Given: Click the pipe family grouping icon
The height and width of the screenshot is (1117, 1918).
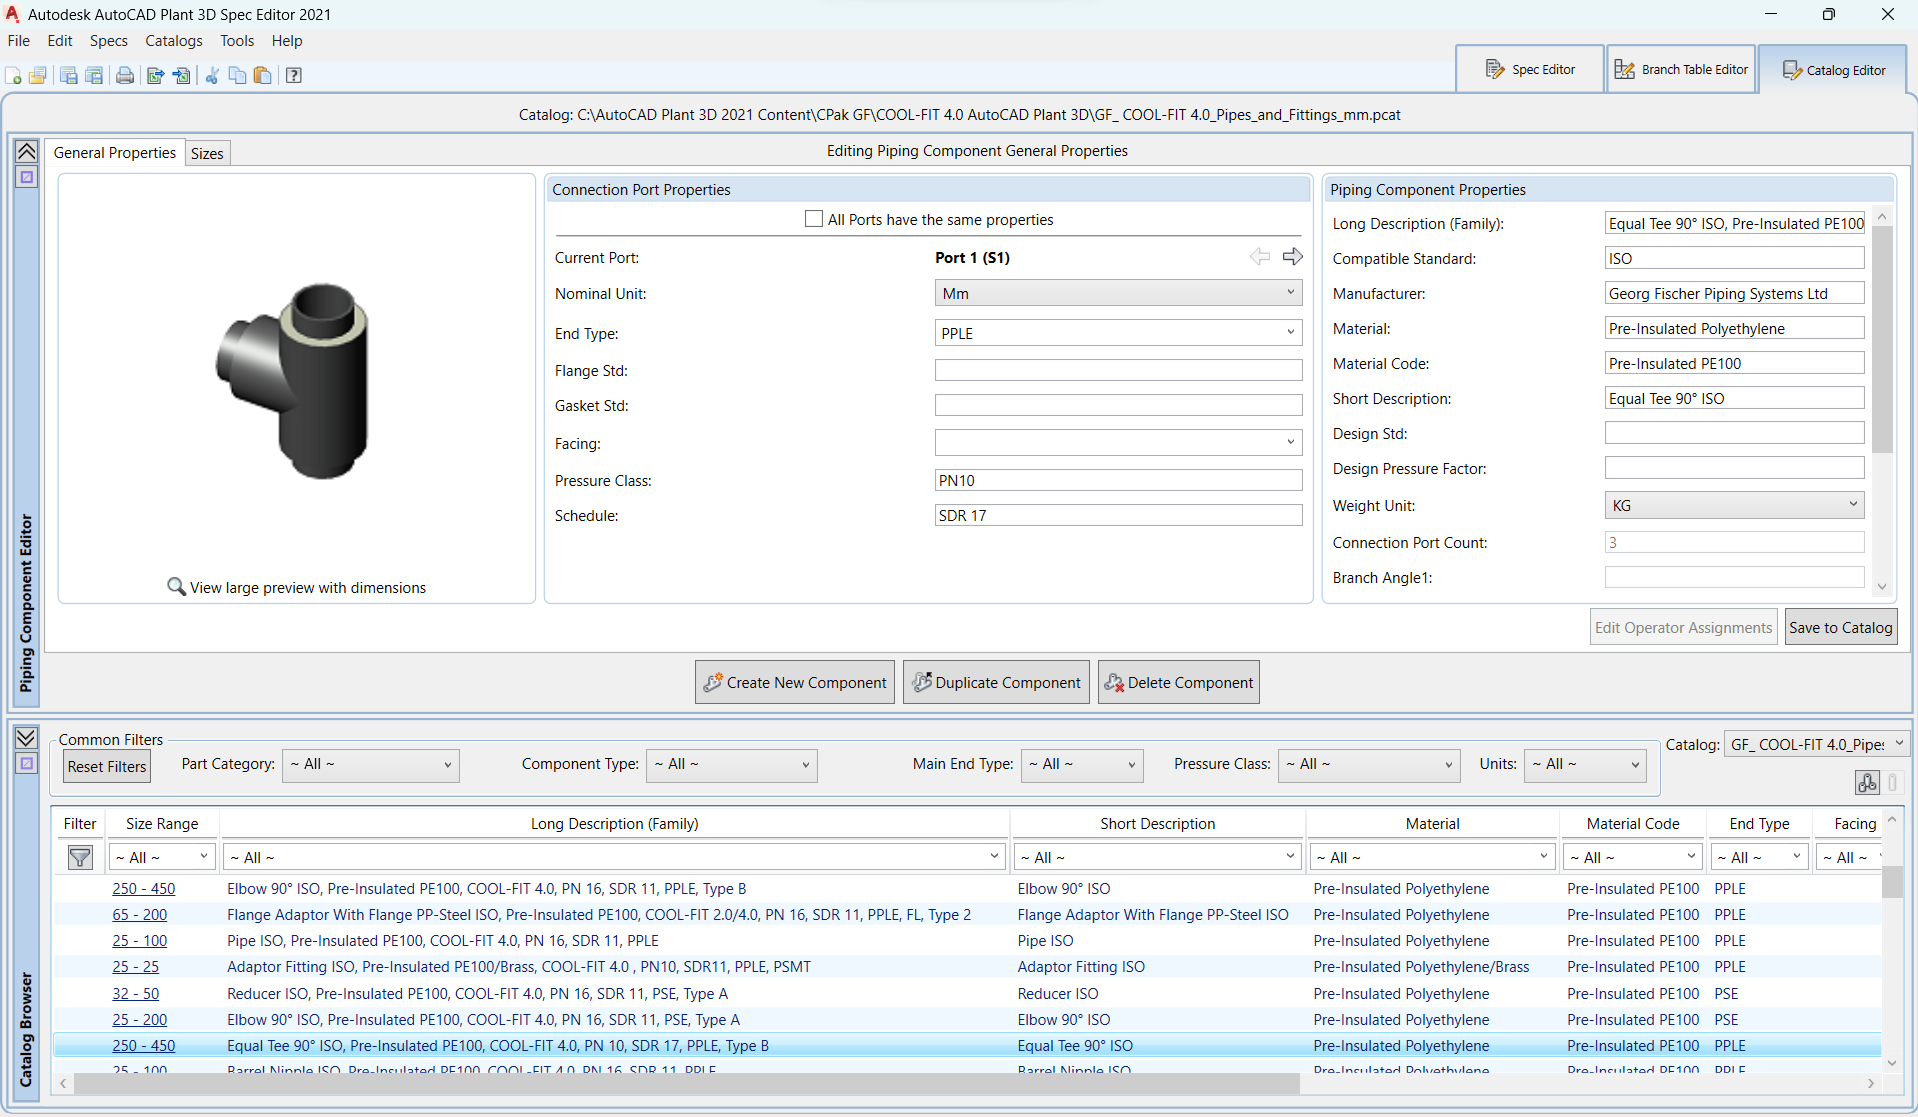Looking at the screenshot, I should [1866, 782].
